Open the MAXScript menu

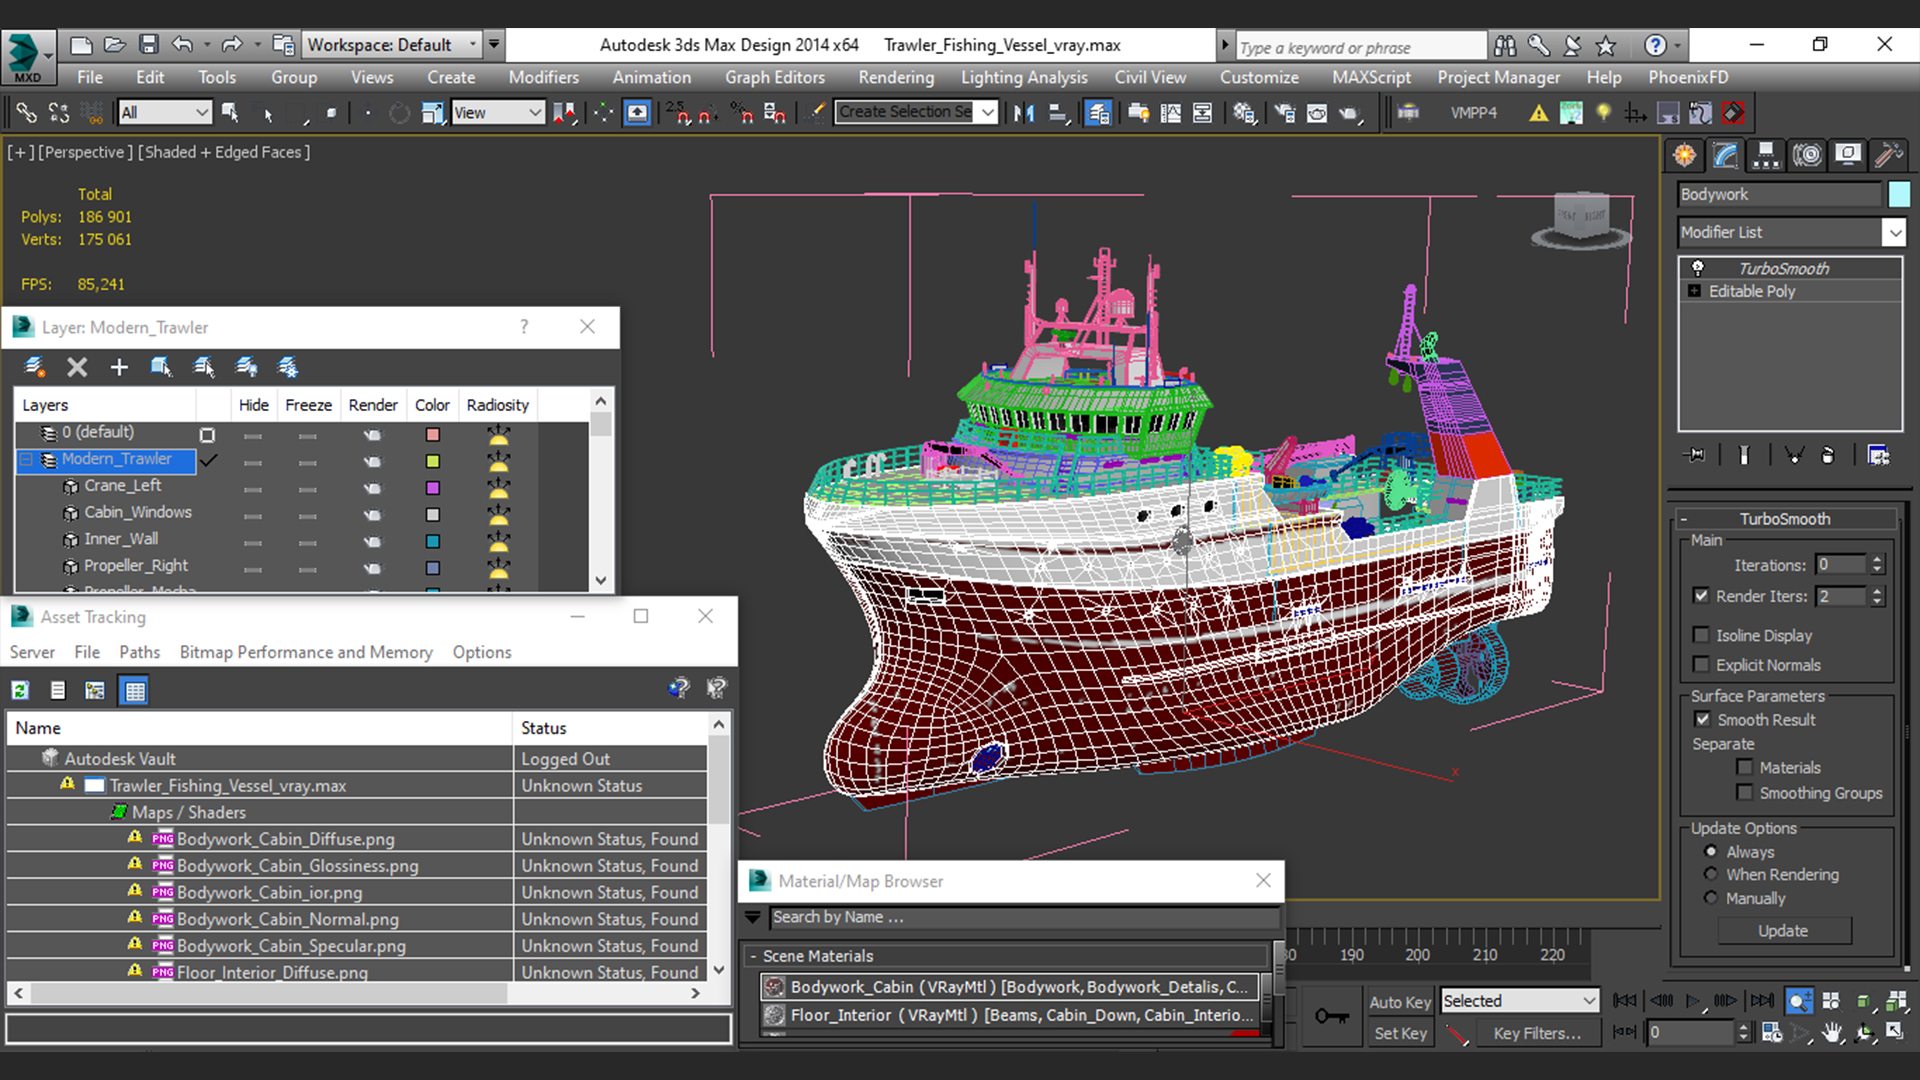tap(1371, 77)
